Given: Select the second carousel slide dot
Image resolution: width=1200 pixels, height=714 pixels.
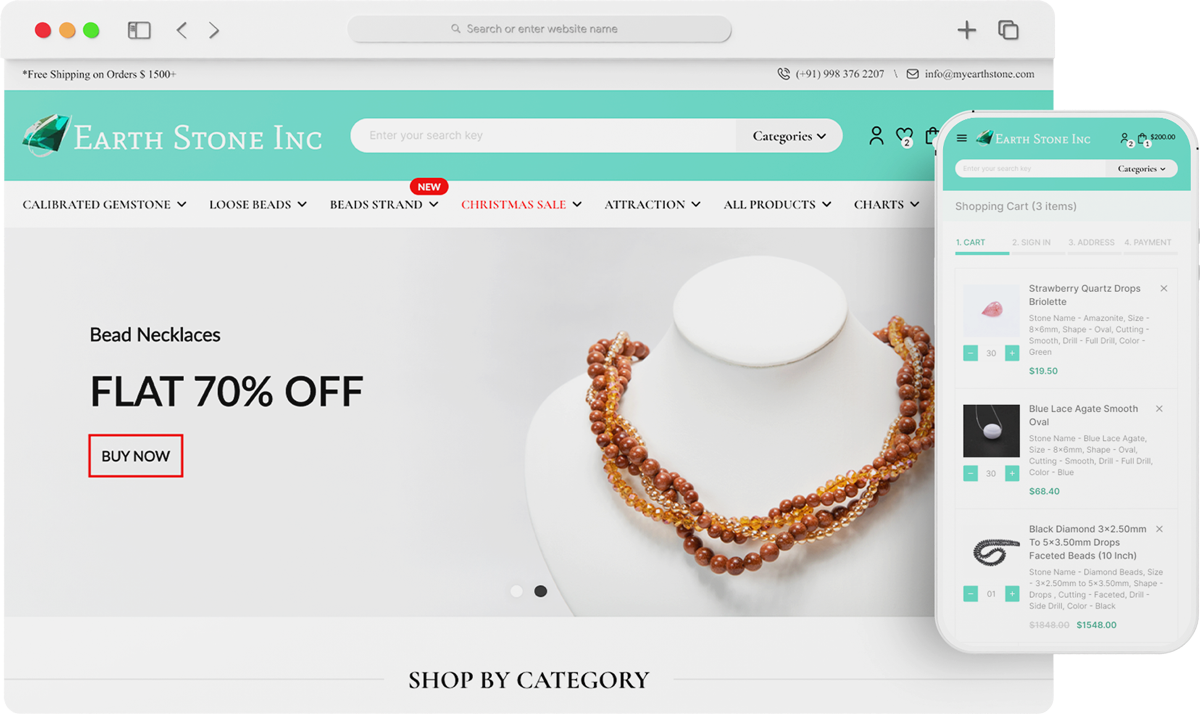Looking at the screenshot, I should click(540, 591).
